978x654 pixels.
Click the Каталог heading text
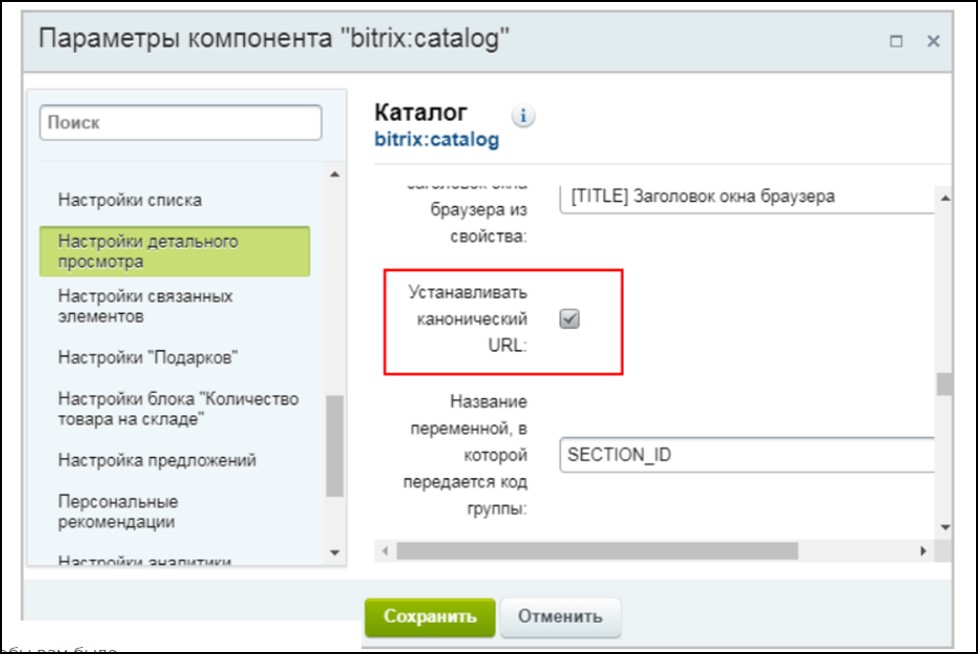pos(420,113)
